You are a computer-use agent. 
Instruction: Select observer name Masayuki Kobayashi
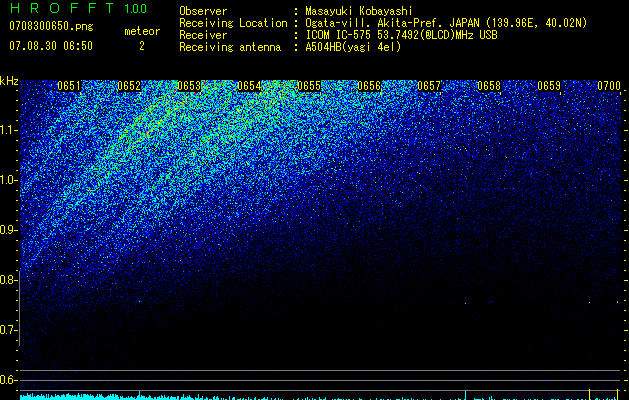point(359,11)
